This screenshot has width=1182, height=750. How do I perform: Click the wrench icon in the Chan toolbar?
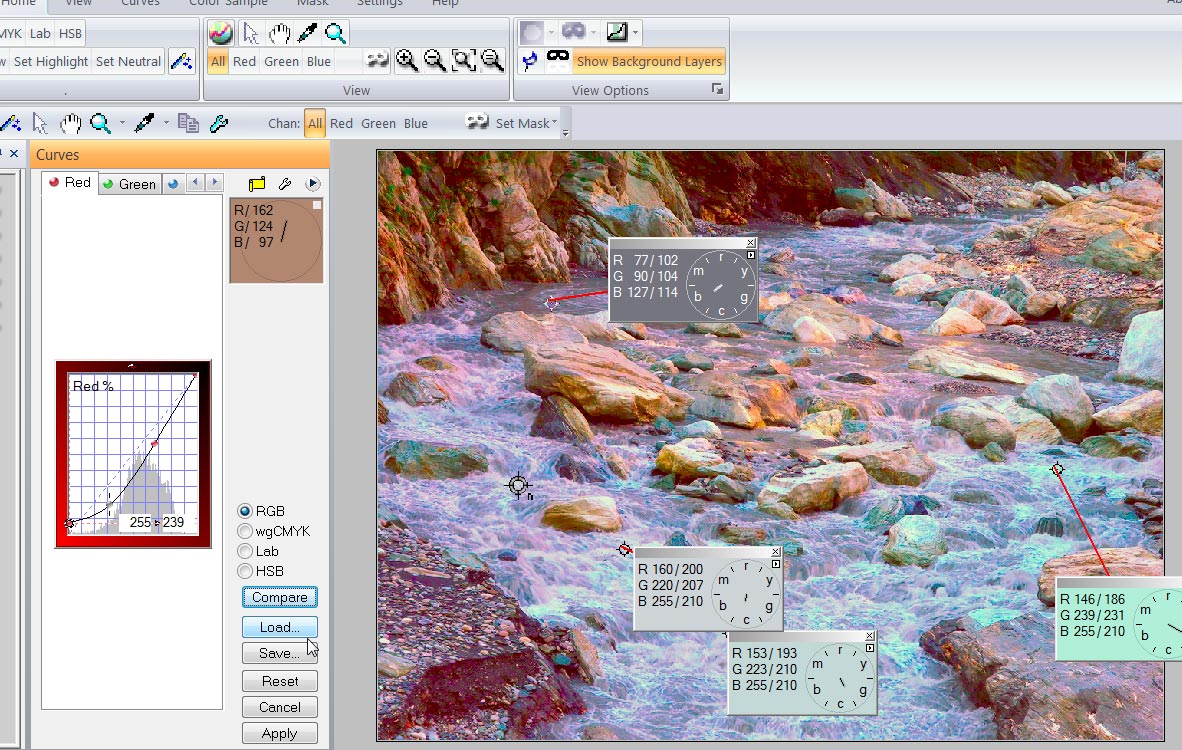(x=219, y=123)
